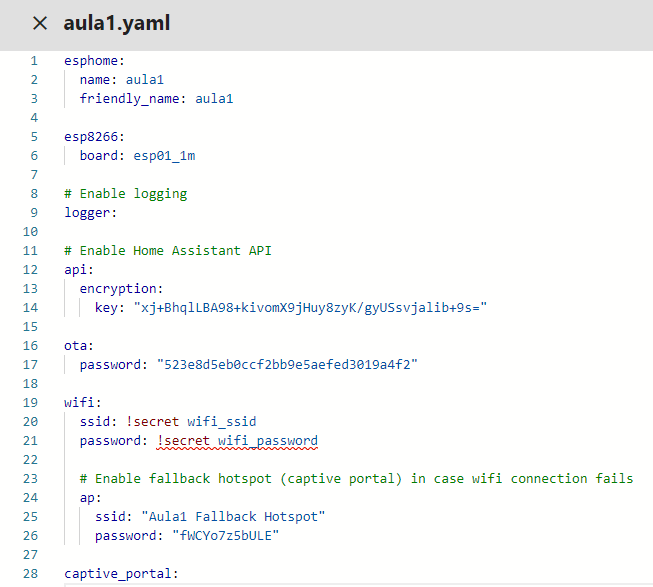Viewport: 653px width, 587px height.
Task: Click the friendly_name value aula1
Action: [214, 99]
